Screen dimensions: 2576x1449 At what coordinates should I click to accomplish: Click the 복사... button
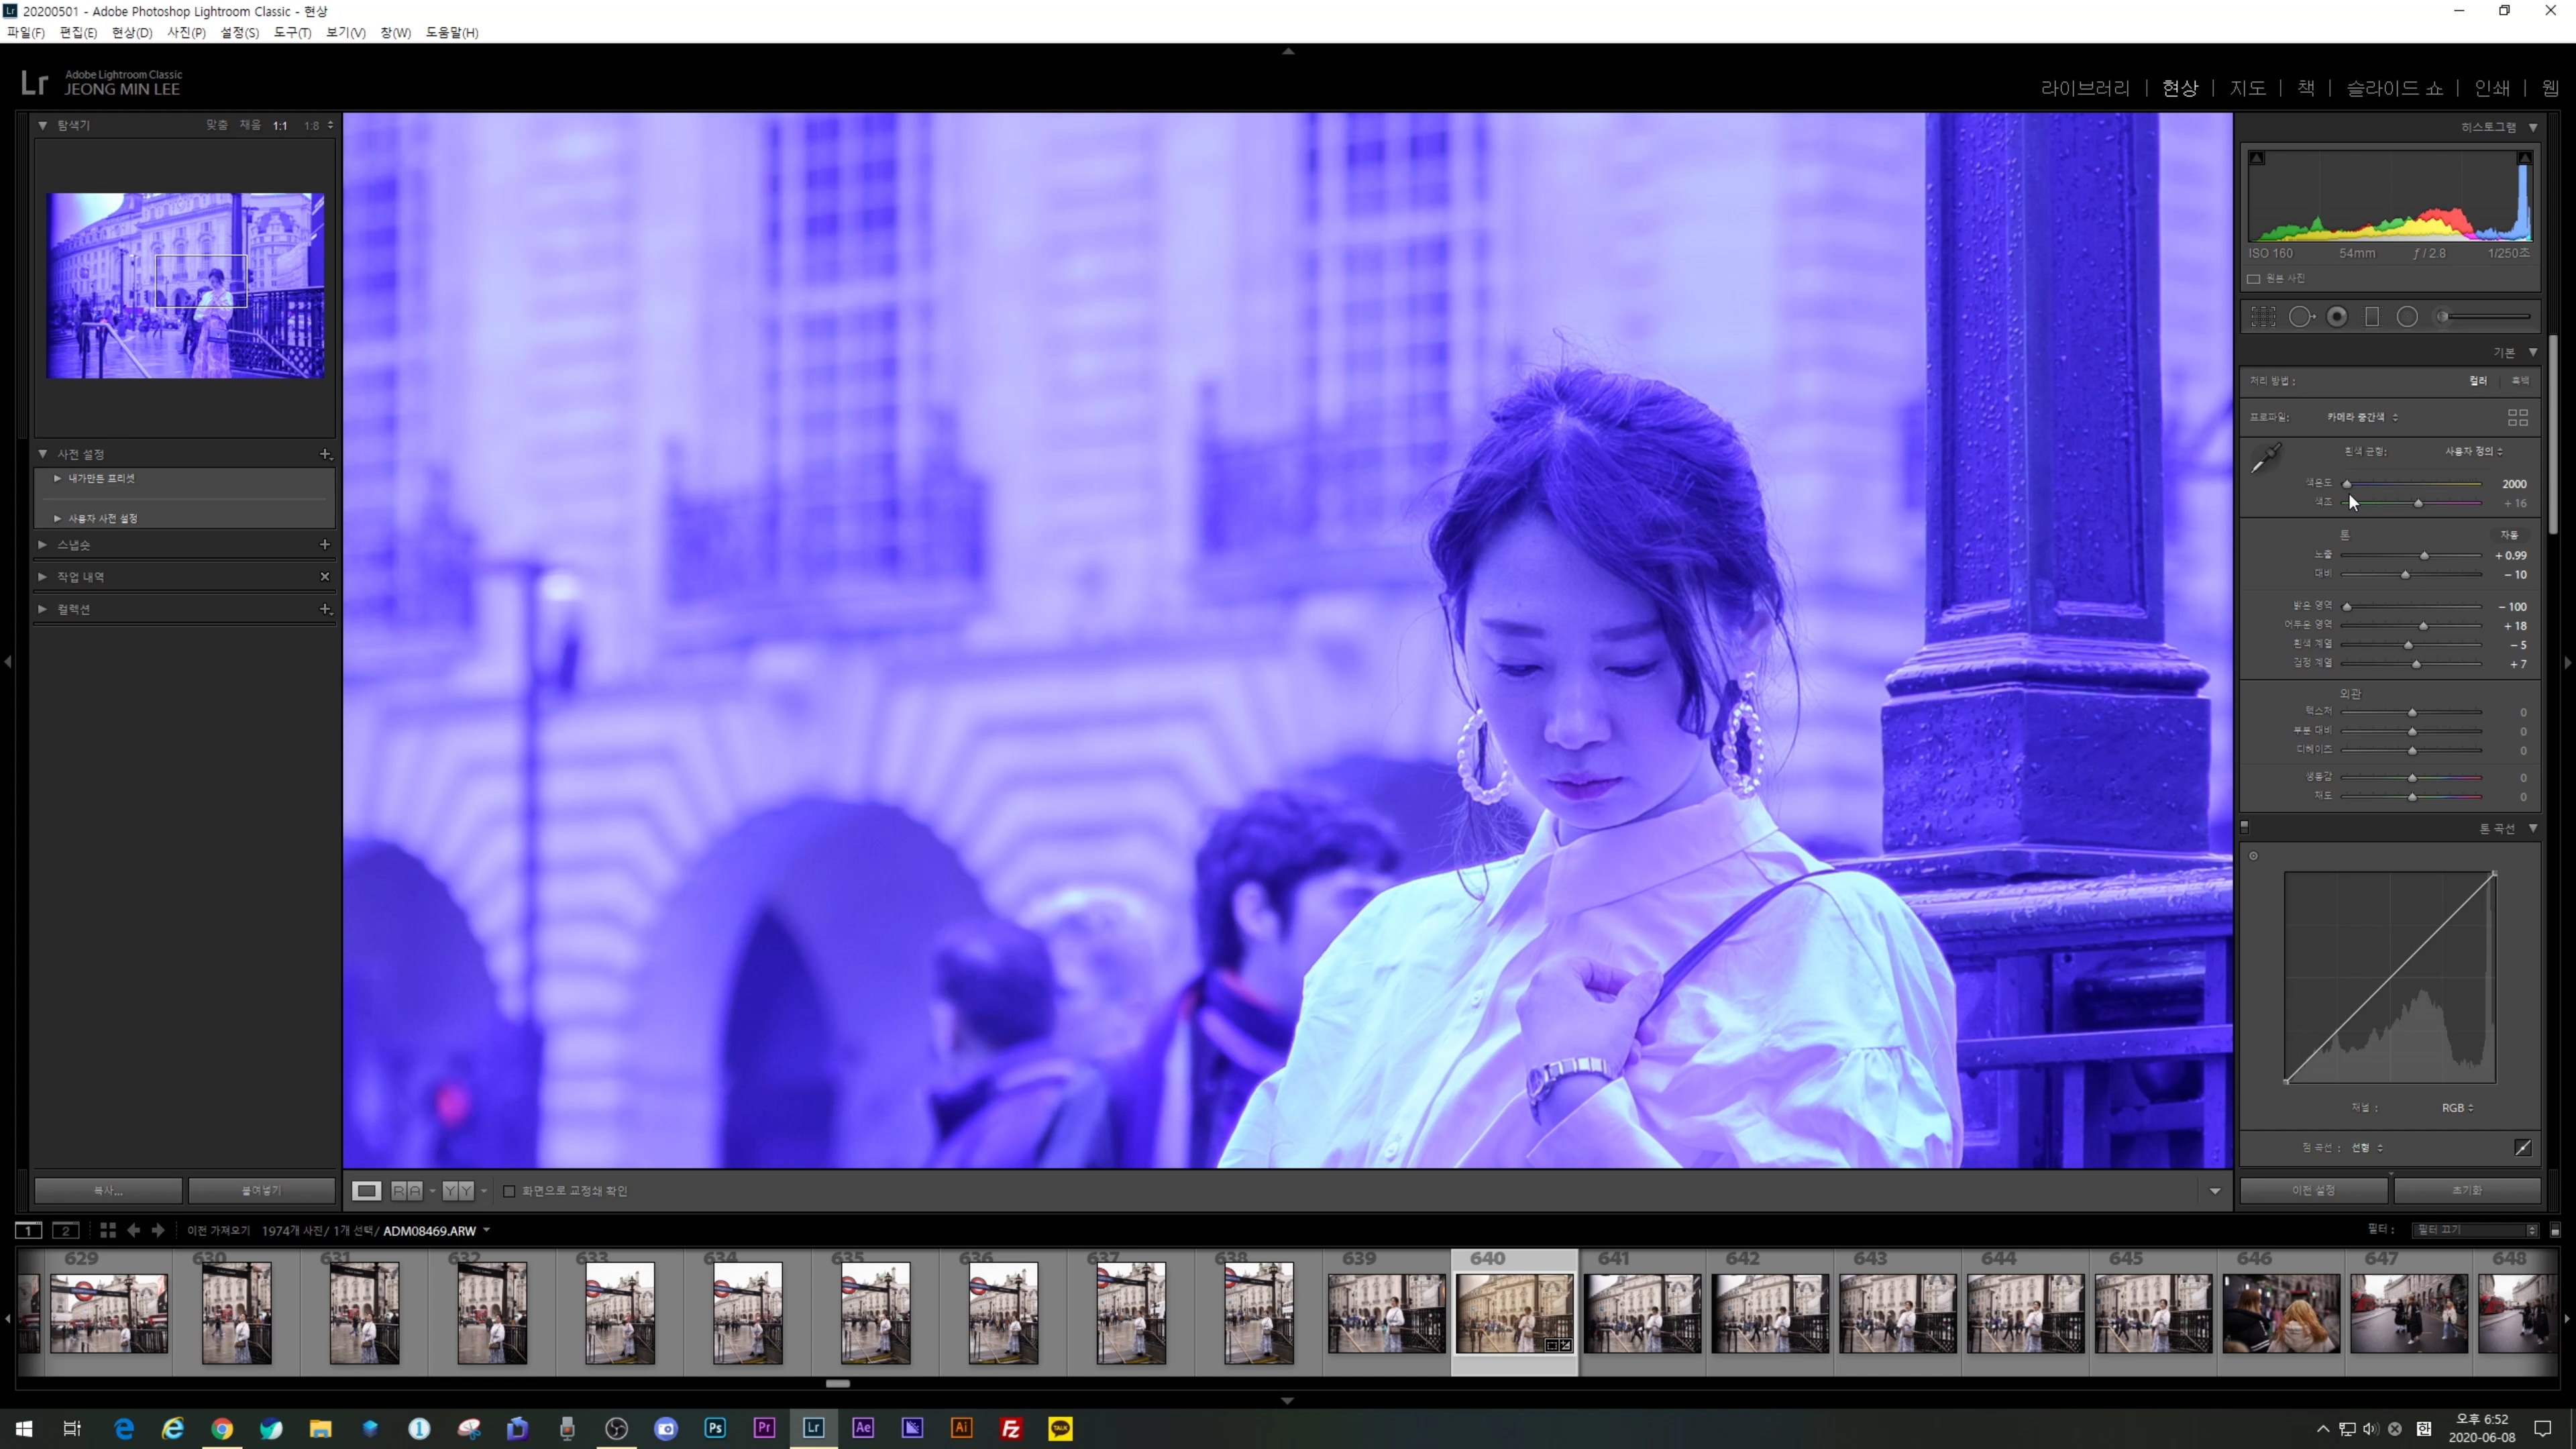click(x=108, y=1191)
